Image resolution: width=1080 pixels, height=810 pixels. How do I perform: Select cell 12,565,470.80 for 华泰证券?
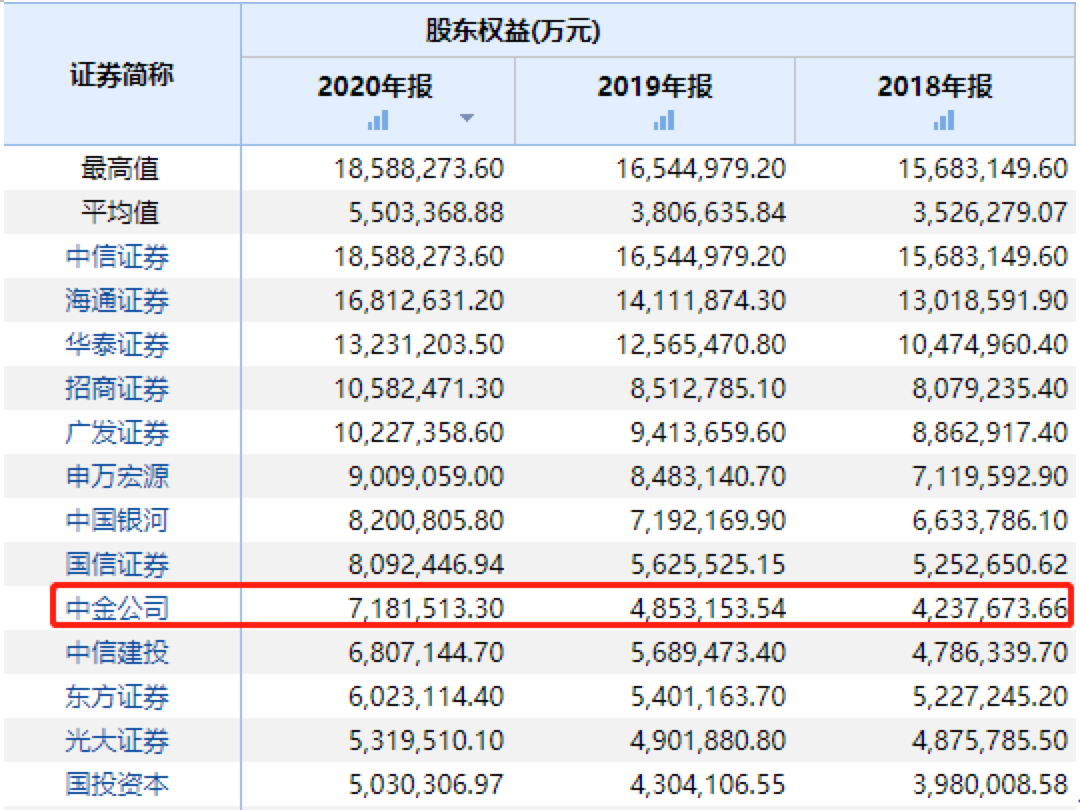[701, 344]
